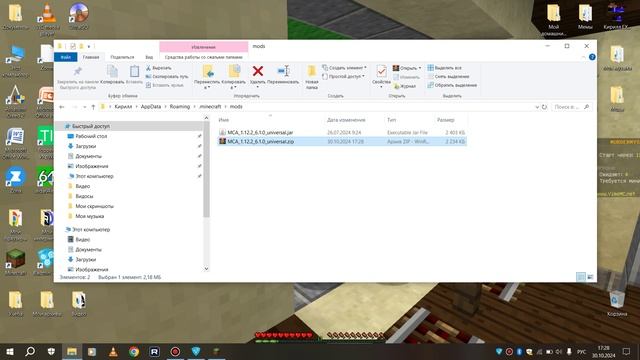Viewport: 640px width, 360px height.
Task: Click Изменить in the Открыть group
Action: [x=406, y=77]
